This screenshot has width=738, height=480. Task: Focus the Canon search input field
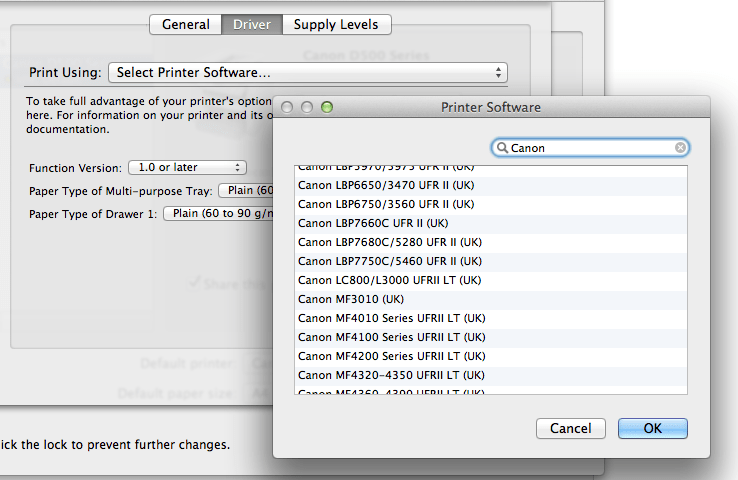pyautogui.click(x=590, y=148)
